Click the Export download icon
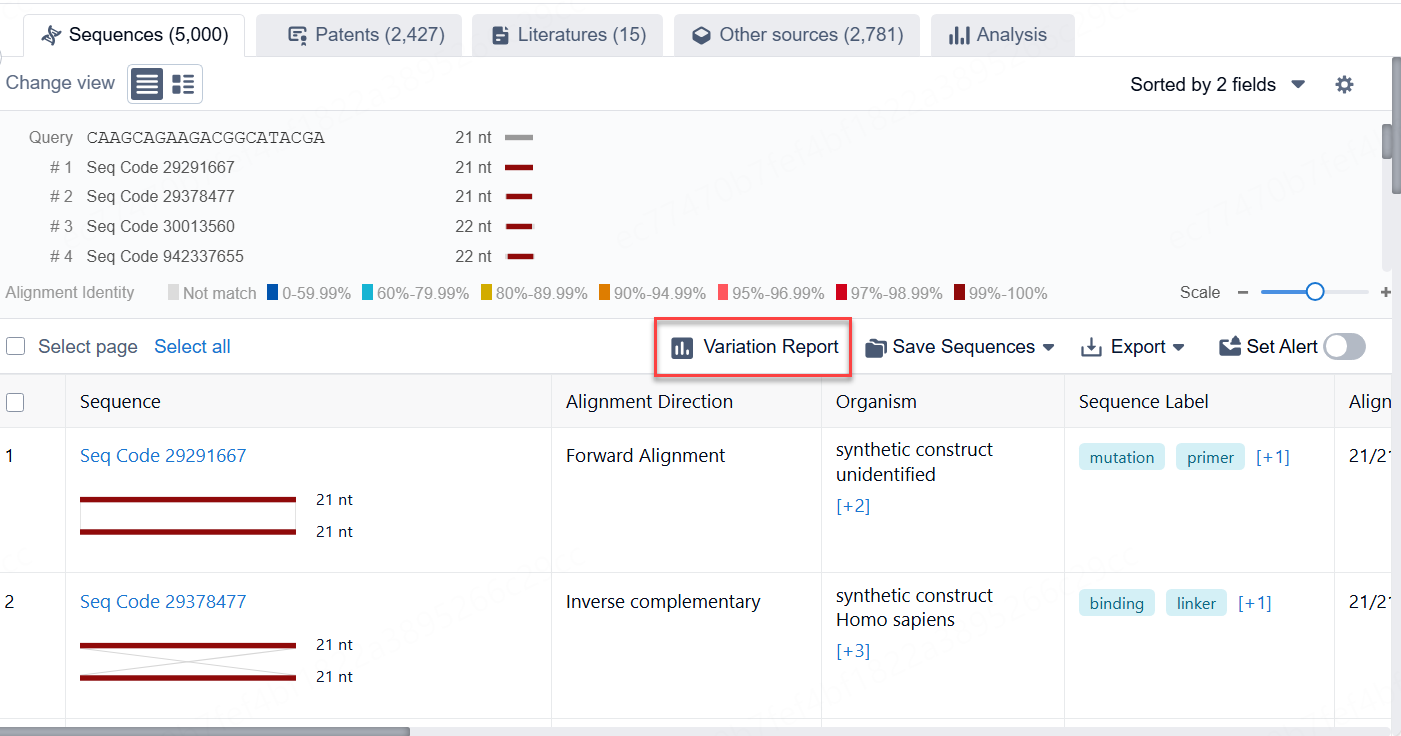 coord(1091,347)
